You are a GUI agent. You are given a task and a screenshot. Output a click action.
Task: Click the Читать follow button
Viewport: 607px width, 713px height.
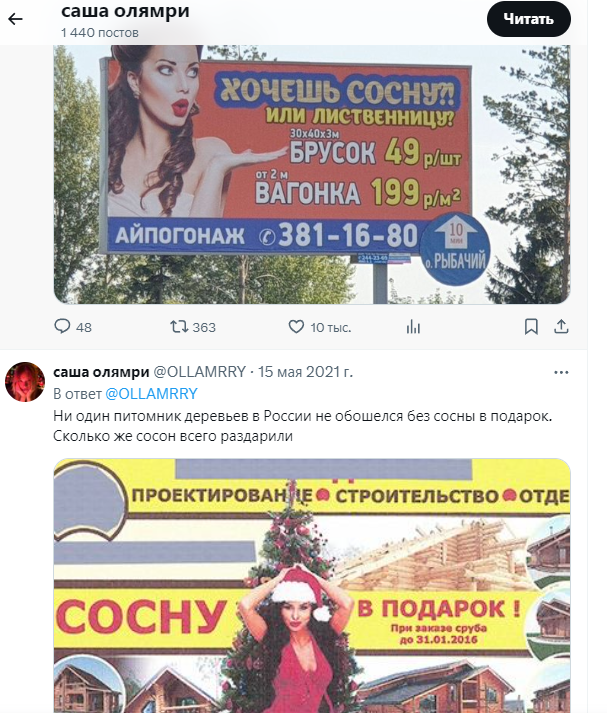tap(529, 19)
